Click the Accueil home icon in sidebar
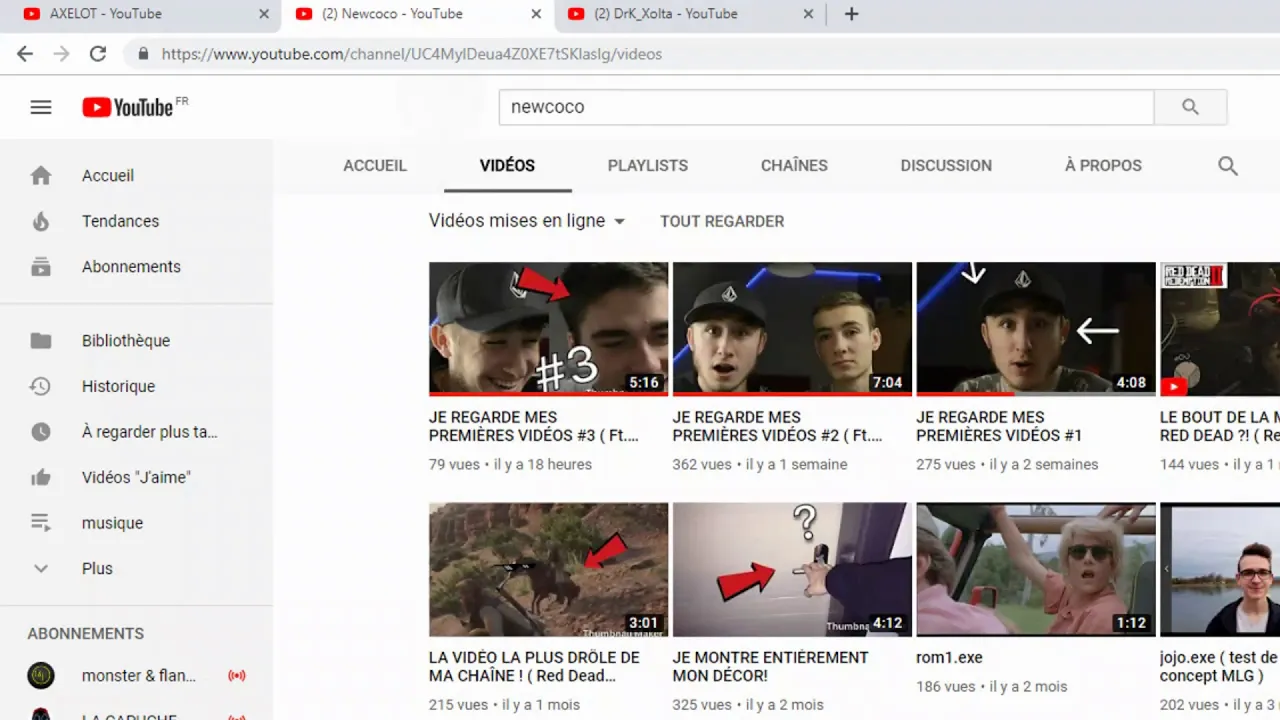The image size is (1280, 720). coord(41,176)
